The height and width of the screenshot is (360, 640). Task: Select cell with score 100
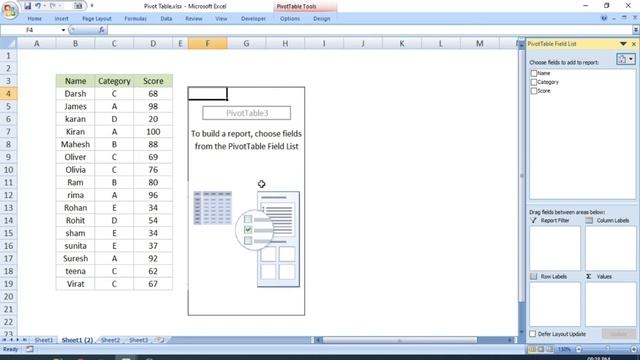[x=153, y=131]
